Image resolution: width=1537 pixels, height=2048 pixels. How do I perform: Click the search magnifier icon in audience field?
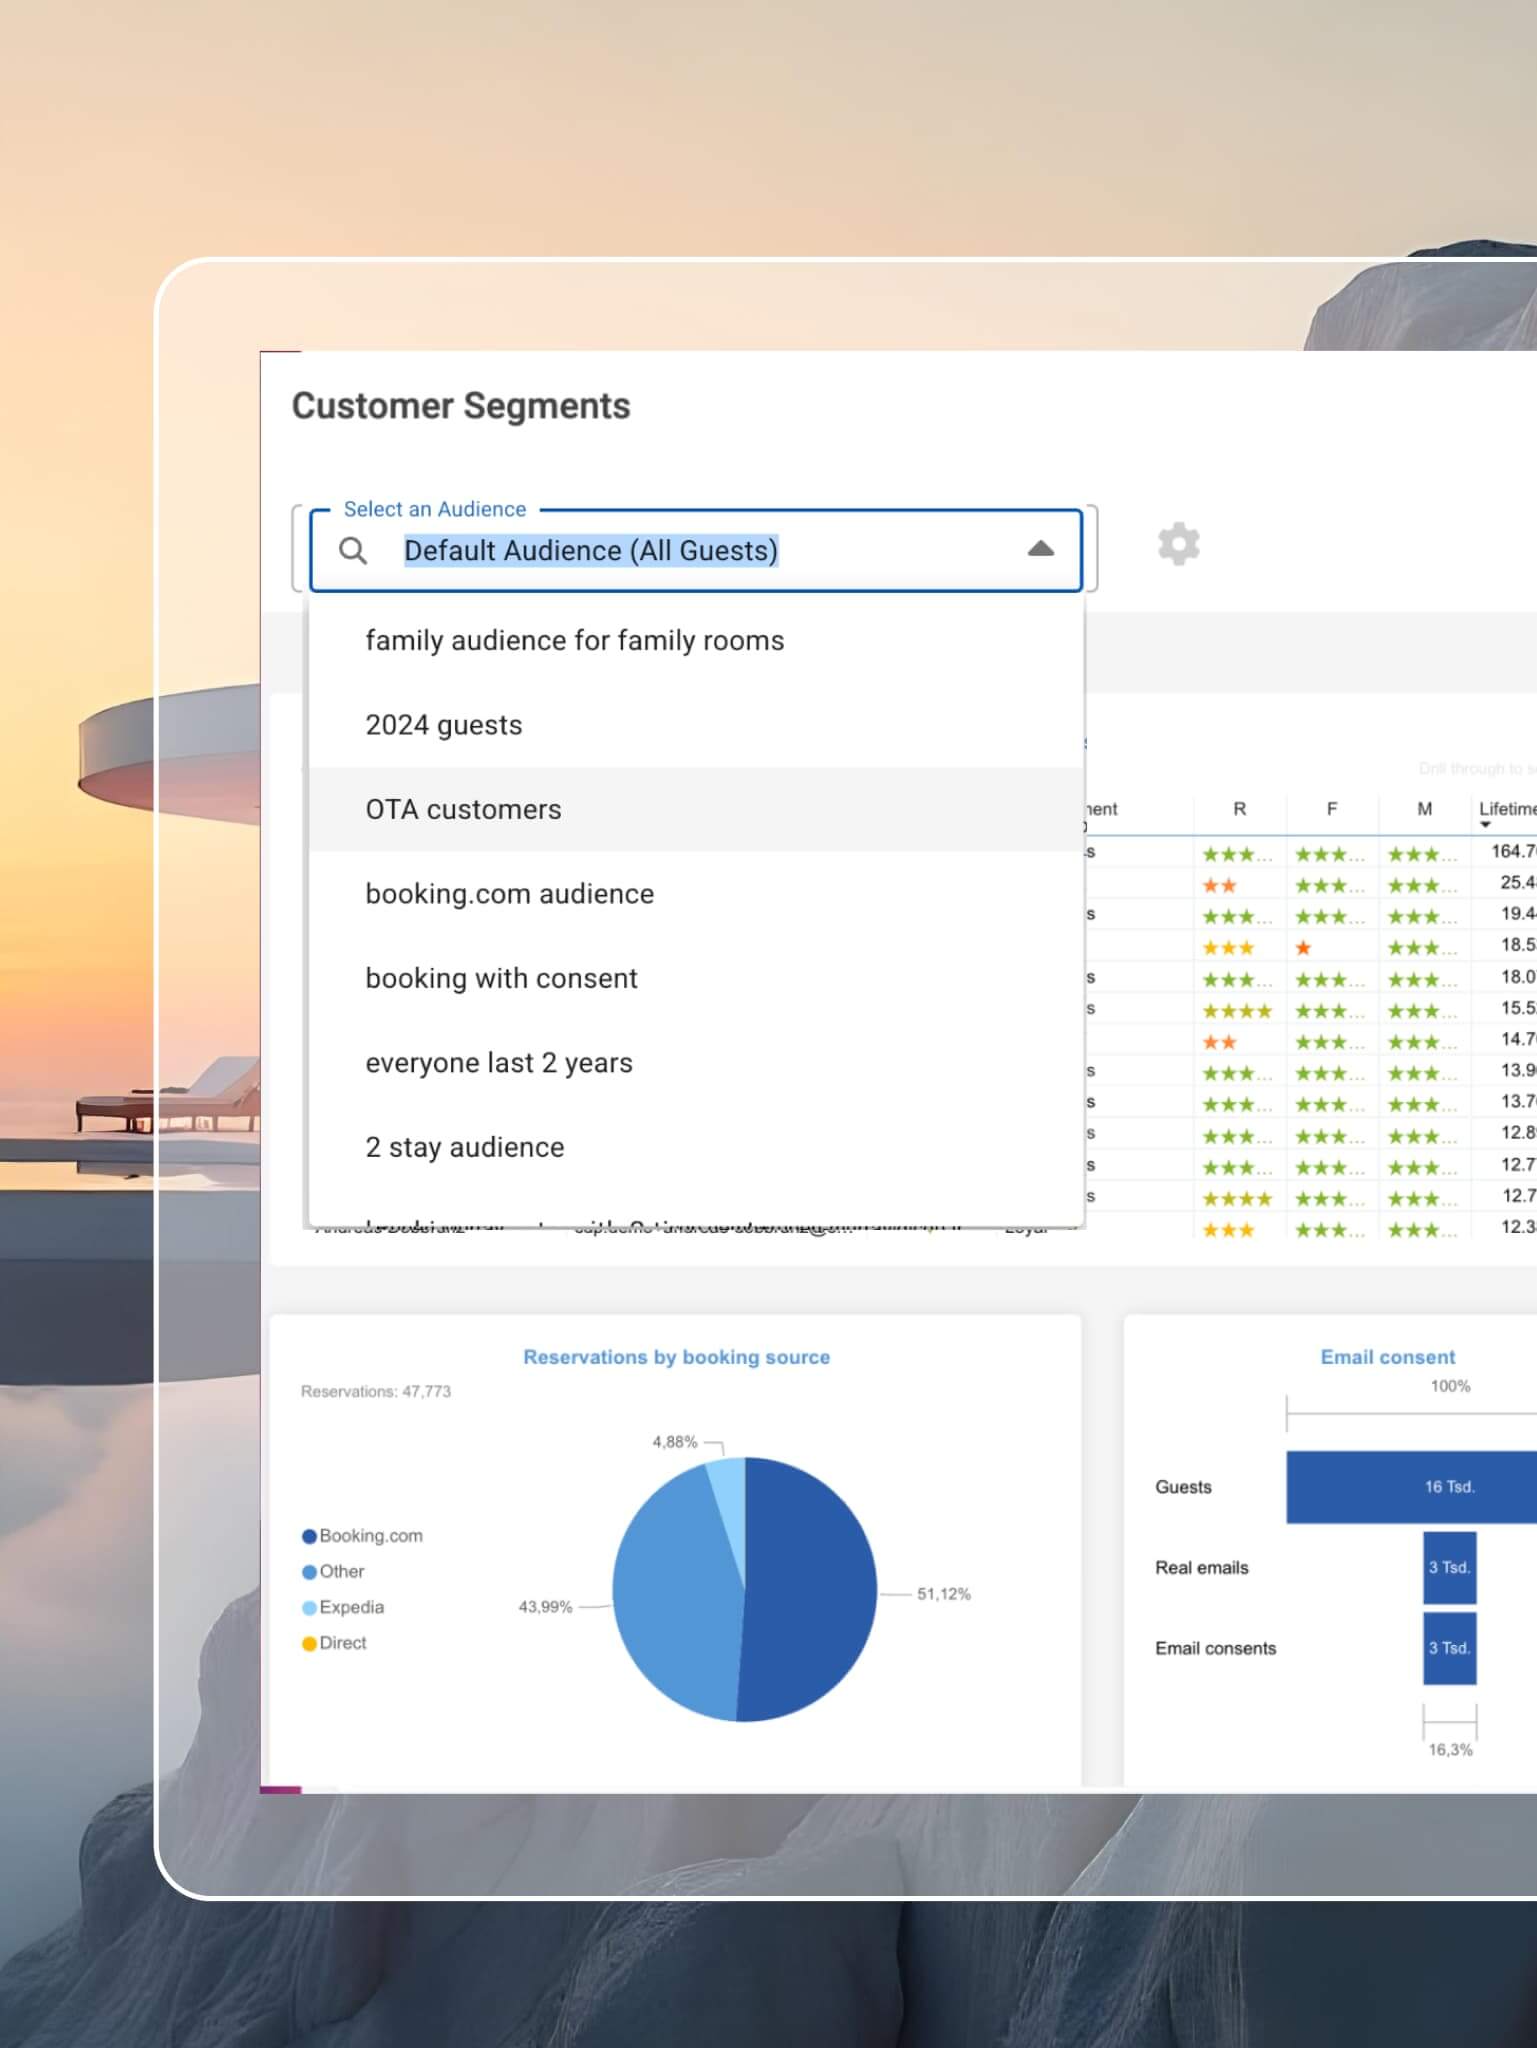click(353, 551)
